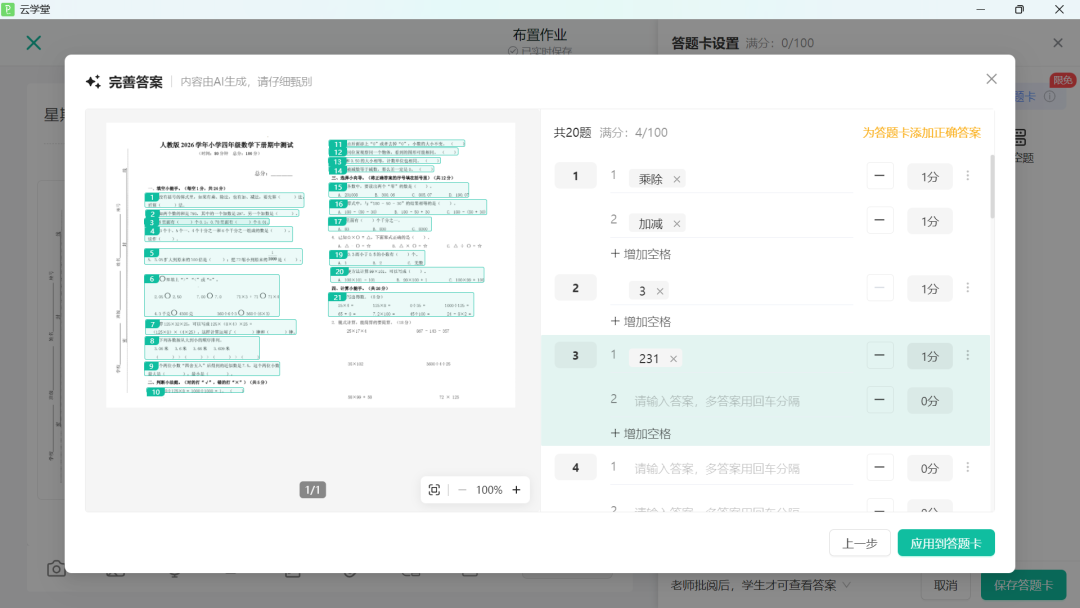Delete blank 2 of question 3 with minus
This screenshot has height=608, width=1080.
tap(880, 400)
